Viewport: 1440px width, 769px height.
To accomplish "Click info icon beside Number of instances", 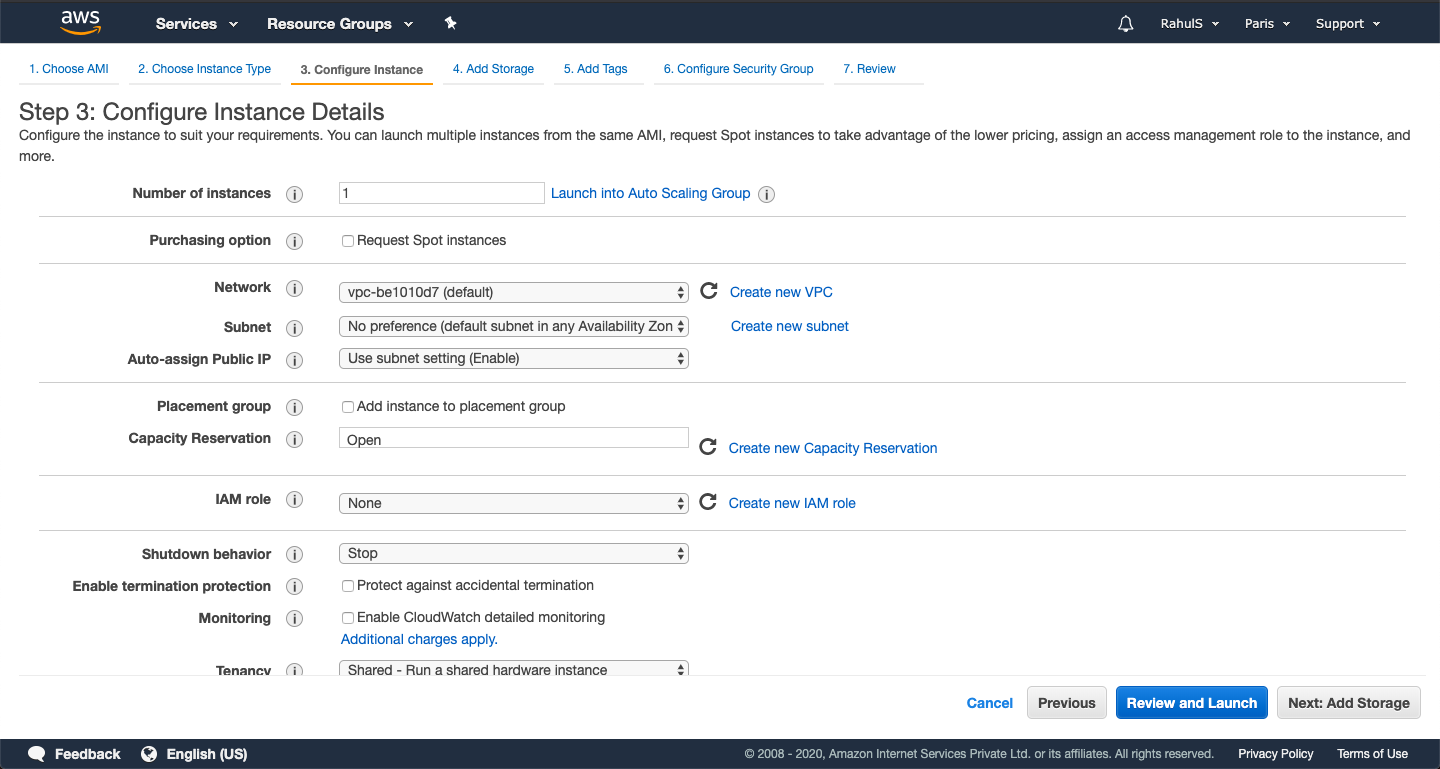I will [294, 194].
